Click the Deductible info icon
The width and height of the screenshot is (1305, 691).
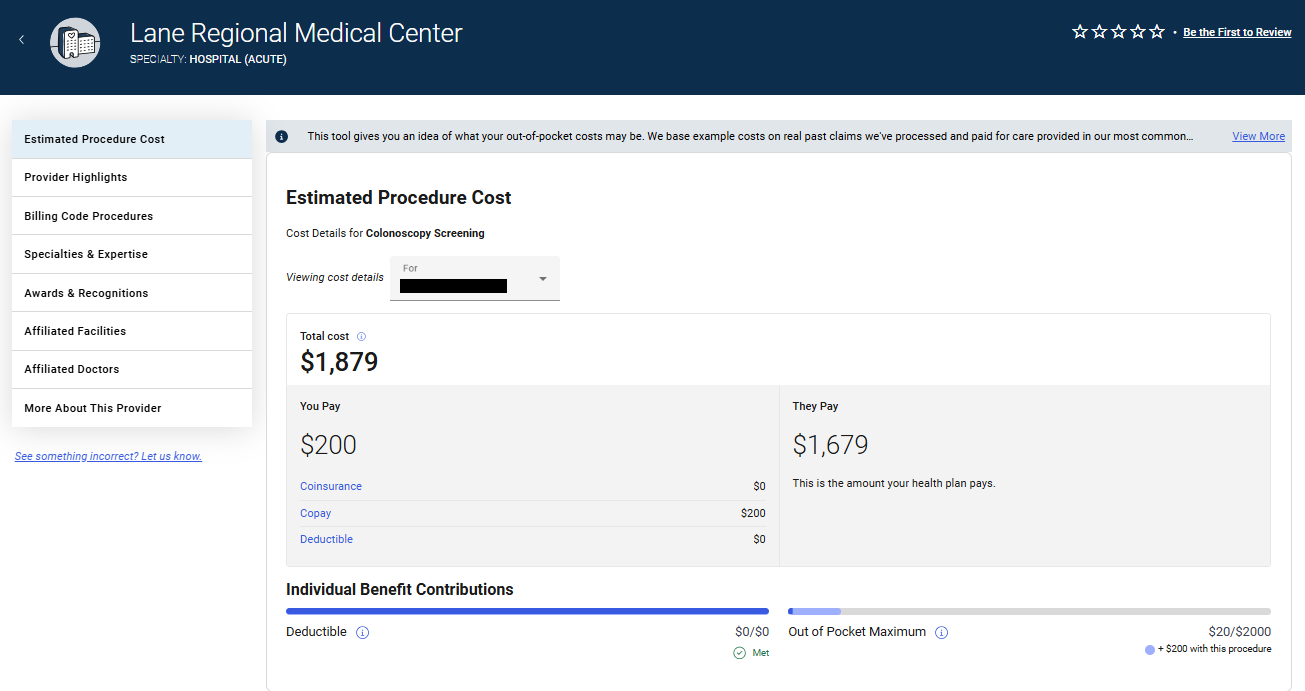click(x=362, y=632)
